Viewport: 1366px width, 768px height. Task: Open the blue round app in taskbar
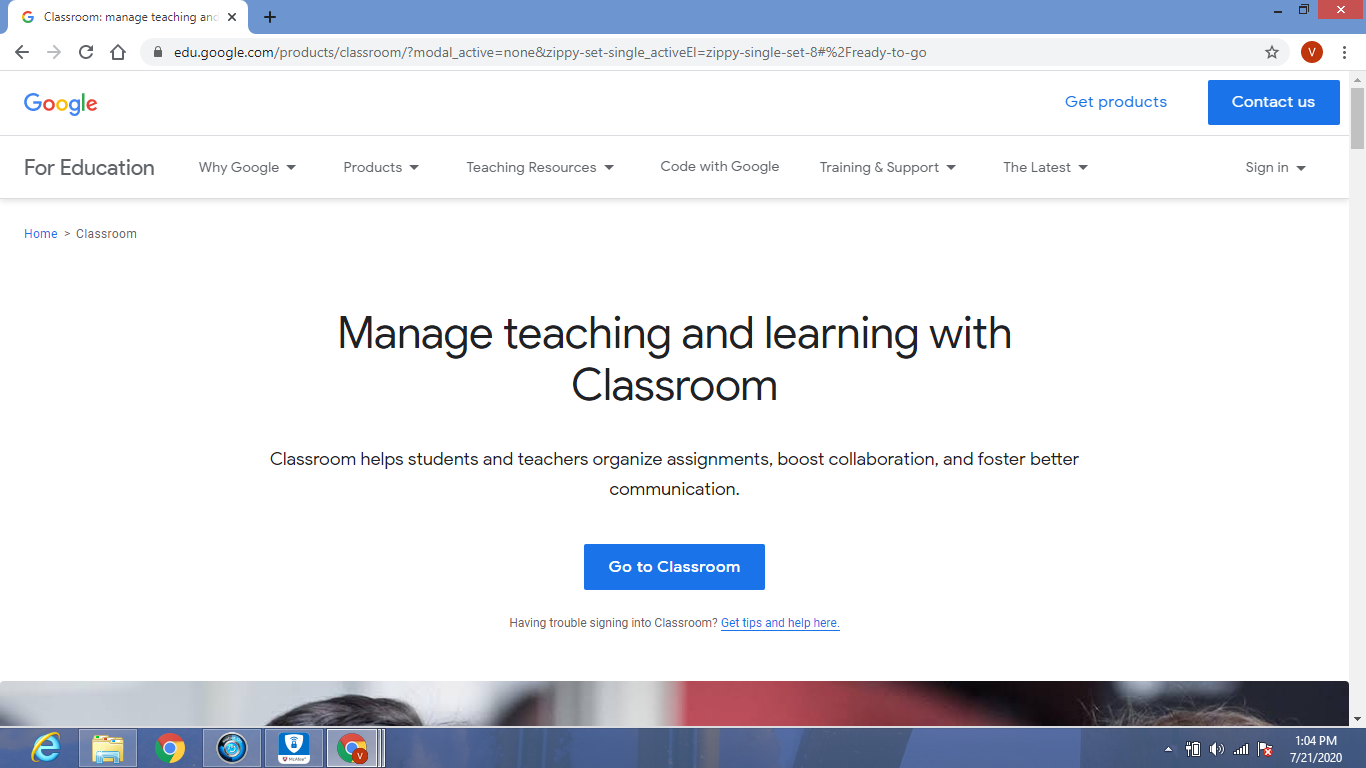(x=232, y=748)
